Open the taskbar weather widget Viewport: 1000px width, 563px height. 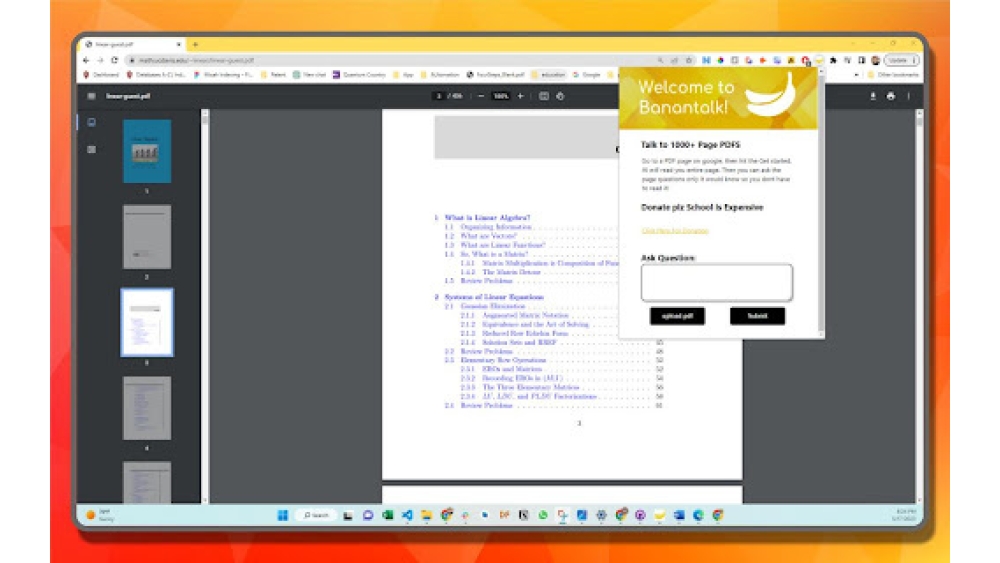pyautogui.click(x=100, y=515)
